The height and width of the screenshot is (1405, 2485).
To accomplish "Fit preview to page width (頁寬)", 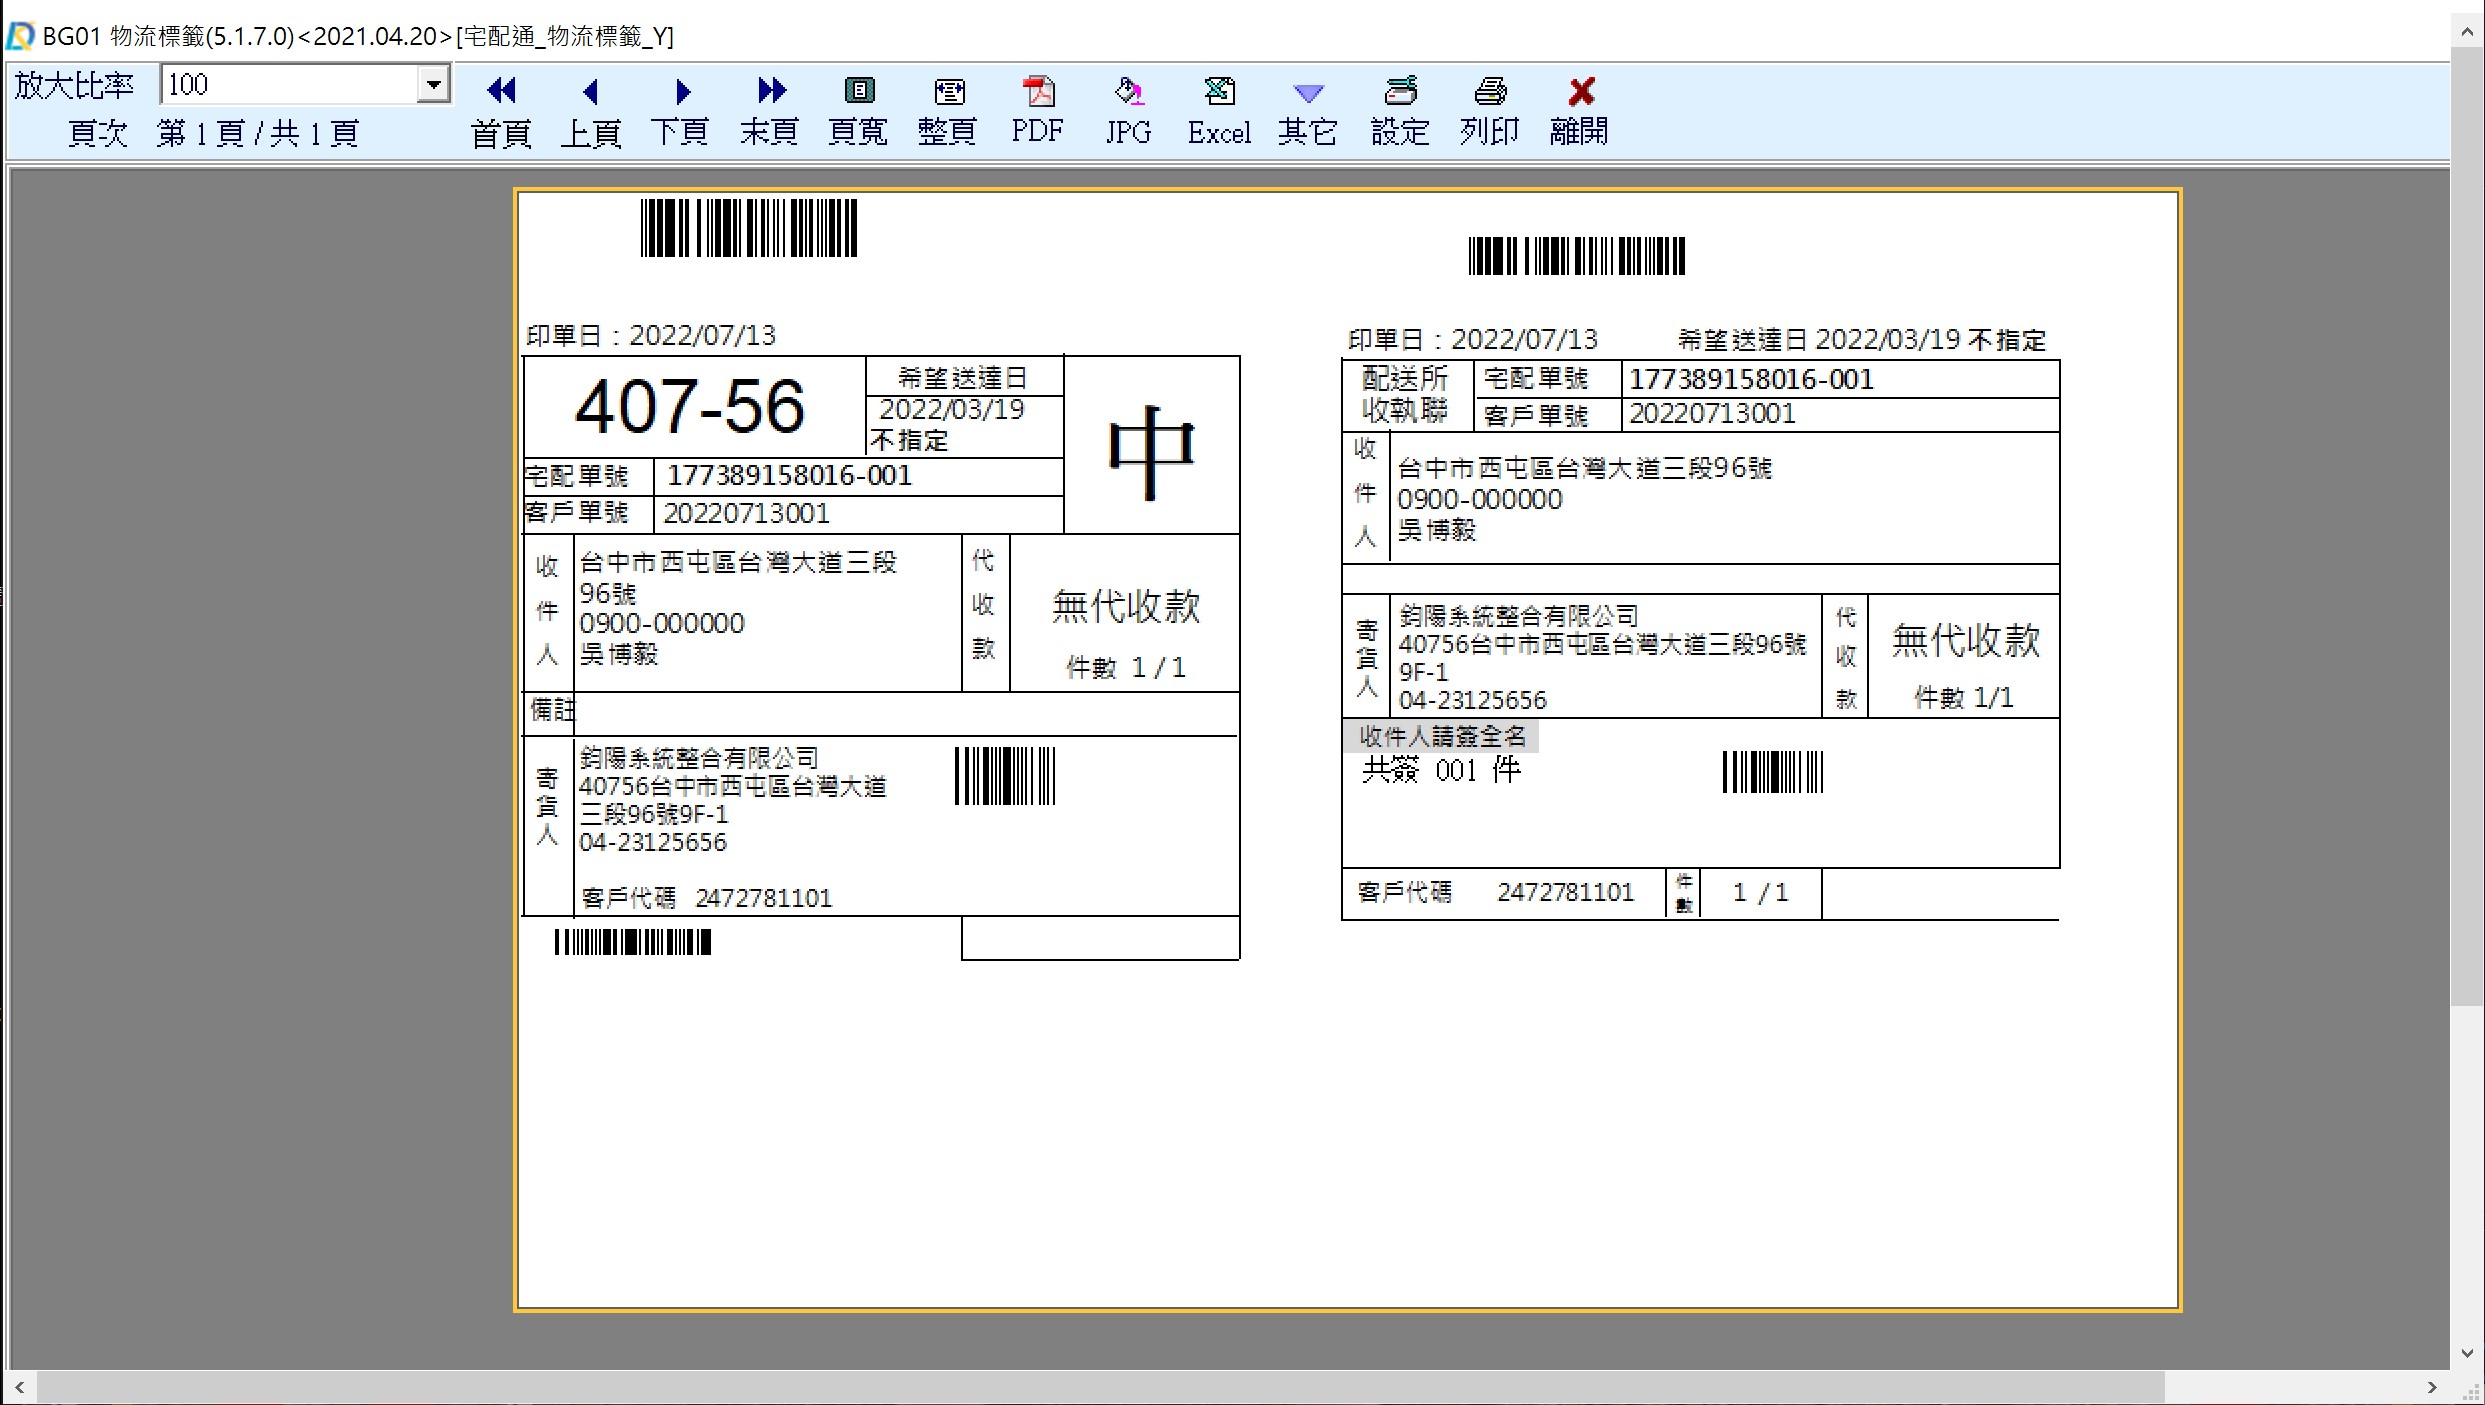I will 858,111.
